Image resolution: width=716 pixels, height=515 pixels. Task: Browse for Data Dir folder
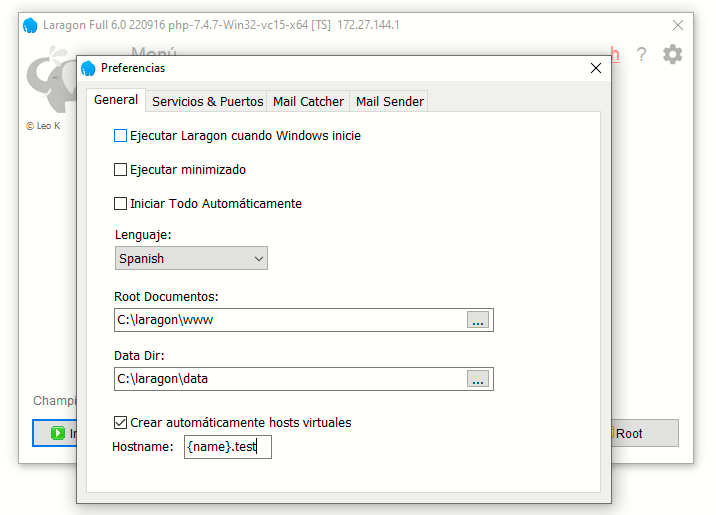478,379
